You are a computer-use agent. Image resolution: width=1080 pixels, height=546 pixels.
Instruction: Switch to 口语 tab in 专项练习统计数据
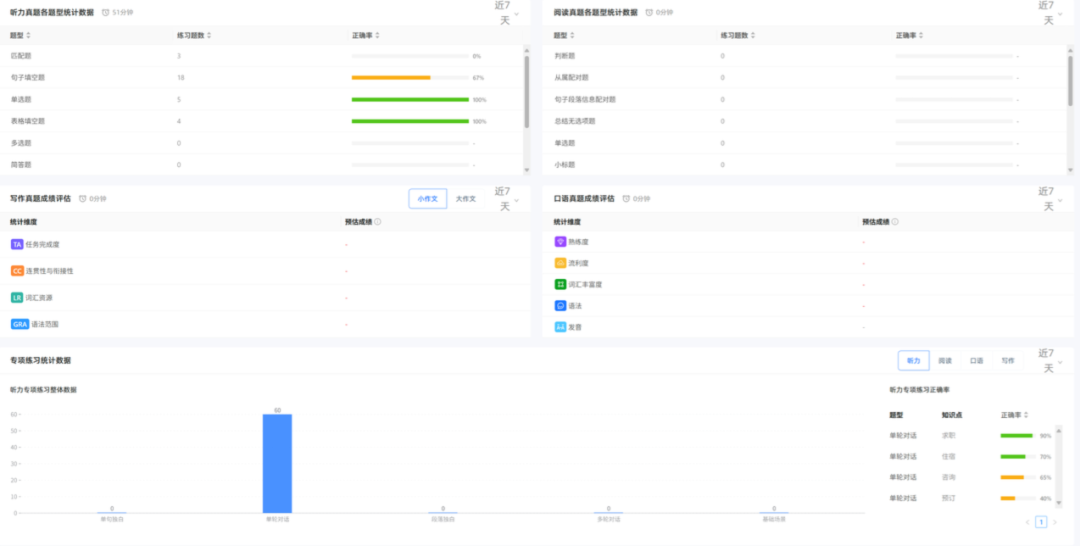[977, 360]
